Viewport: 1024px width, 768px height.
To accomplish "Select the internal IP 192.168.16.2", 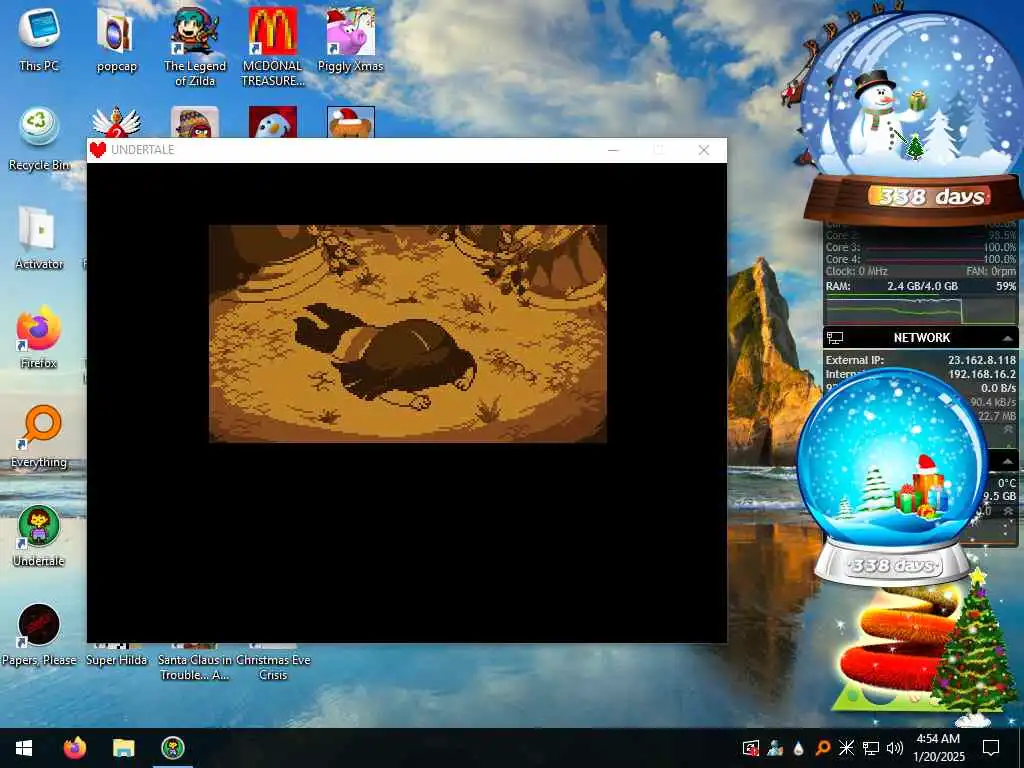I will 982,374.
